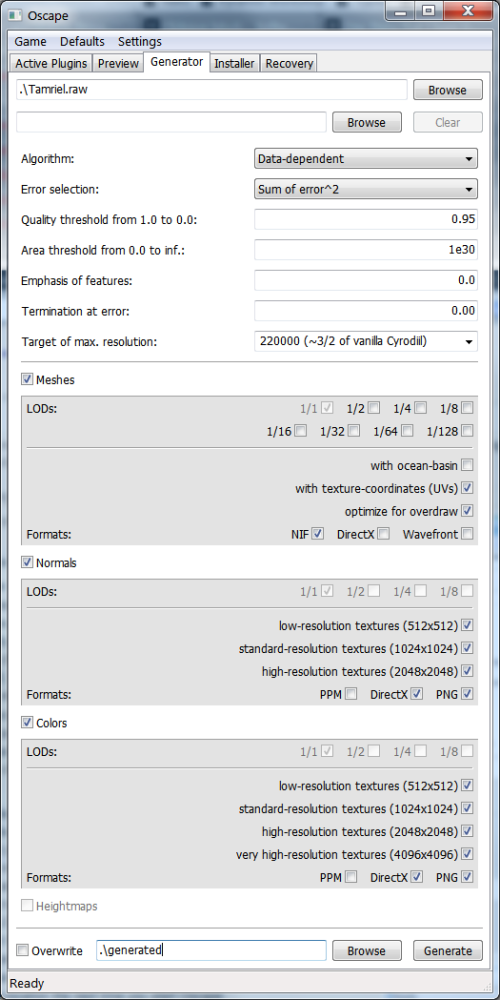
Task: Enable the Meshes DirectX format checkbox
Action: [x=383, y=534]
